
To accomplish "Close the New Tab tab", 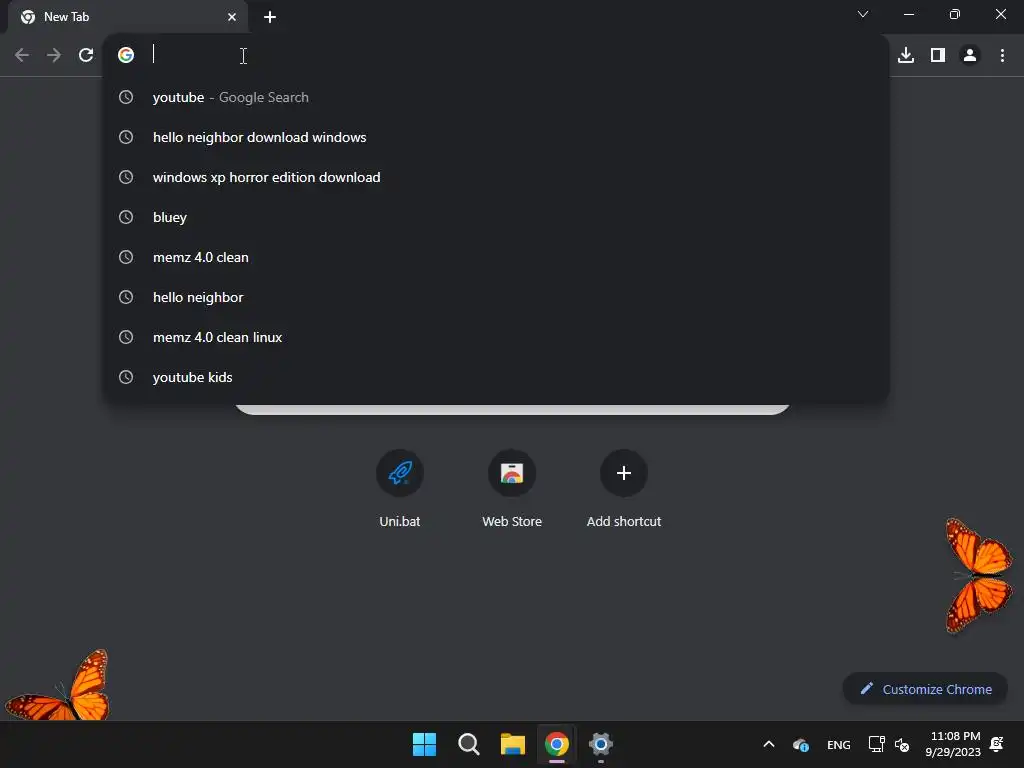I will coord(232,17).
